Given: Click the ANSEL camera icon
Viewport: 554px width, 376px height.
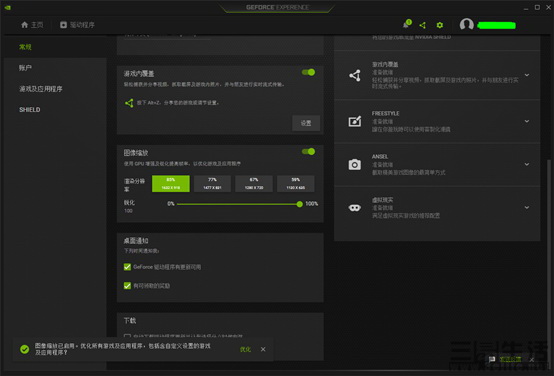Looking at the screenshot, I should tap(355, 165).
